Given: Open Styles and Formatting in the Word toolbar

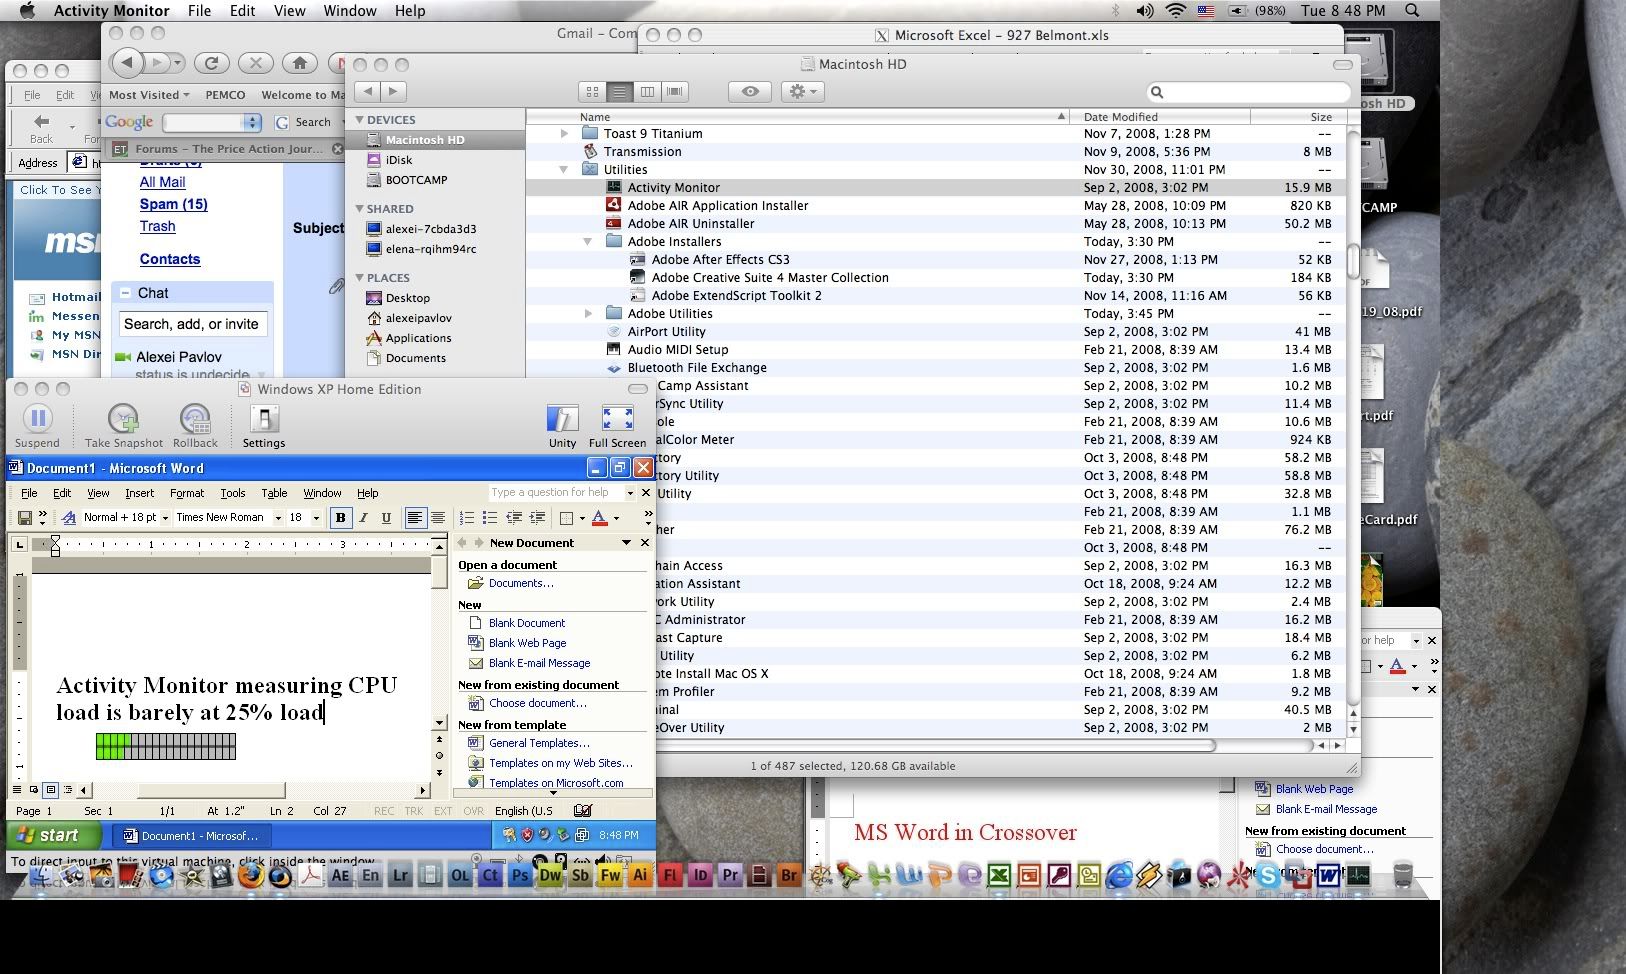Looking at the screenshot, I should (x=68, y=517).
